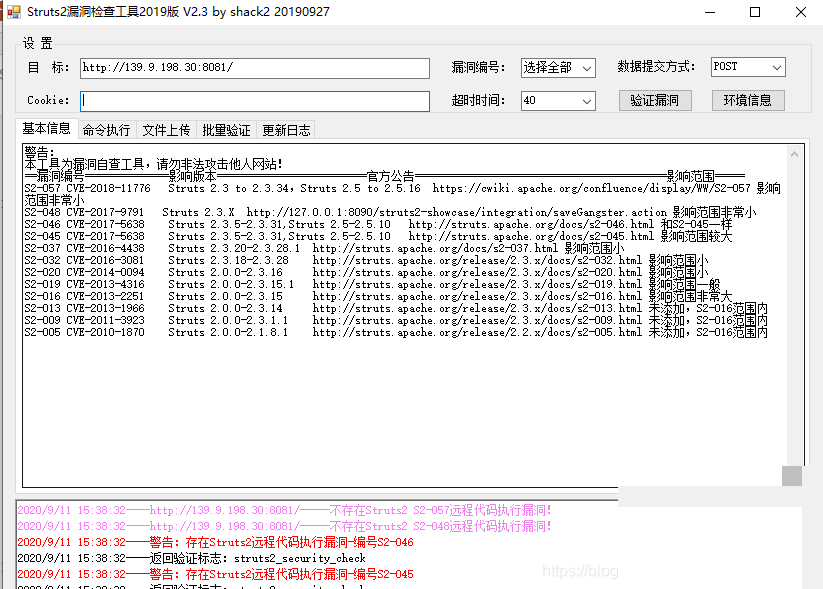Viewport: 823px width, 589px height.
Task: Click the warning line 本工具为漏洞自查工具
Action: [153, 164]
